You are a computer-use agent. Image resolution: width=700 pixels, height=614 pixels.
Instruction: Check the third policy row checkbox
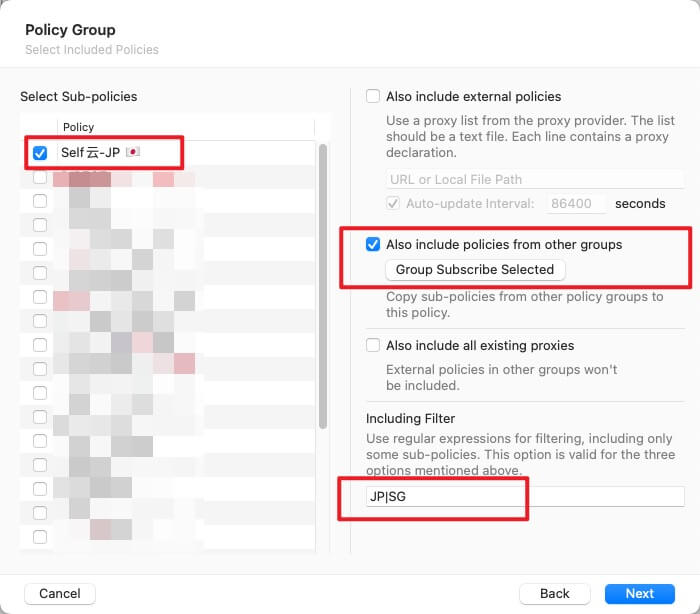pos(40,201)
